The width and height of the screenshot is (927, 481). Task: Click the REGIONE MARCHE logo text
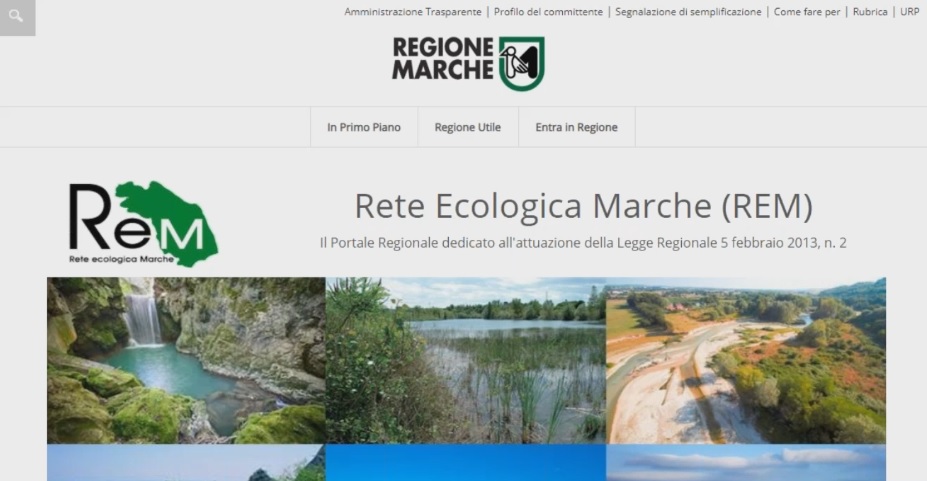coord(443,58)
